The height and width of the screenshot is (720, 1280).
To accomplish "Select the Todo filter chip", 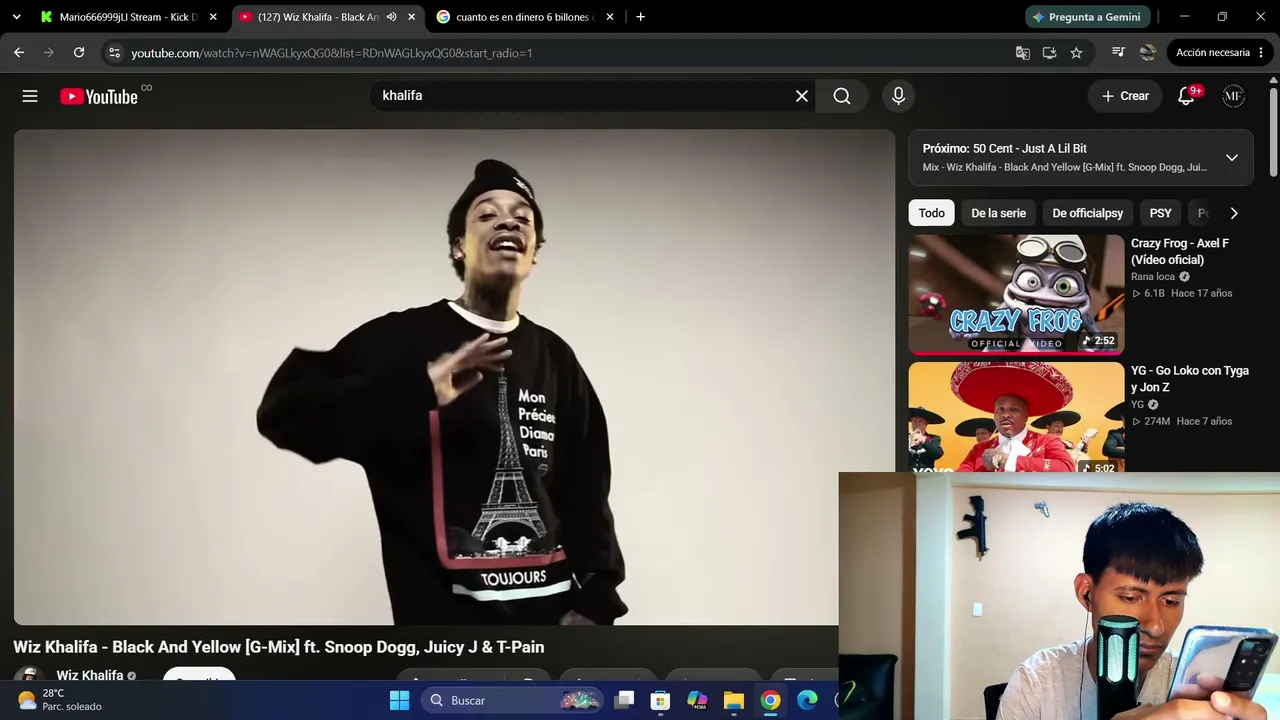I will [x=932, y=213].
